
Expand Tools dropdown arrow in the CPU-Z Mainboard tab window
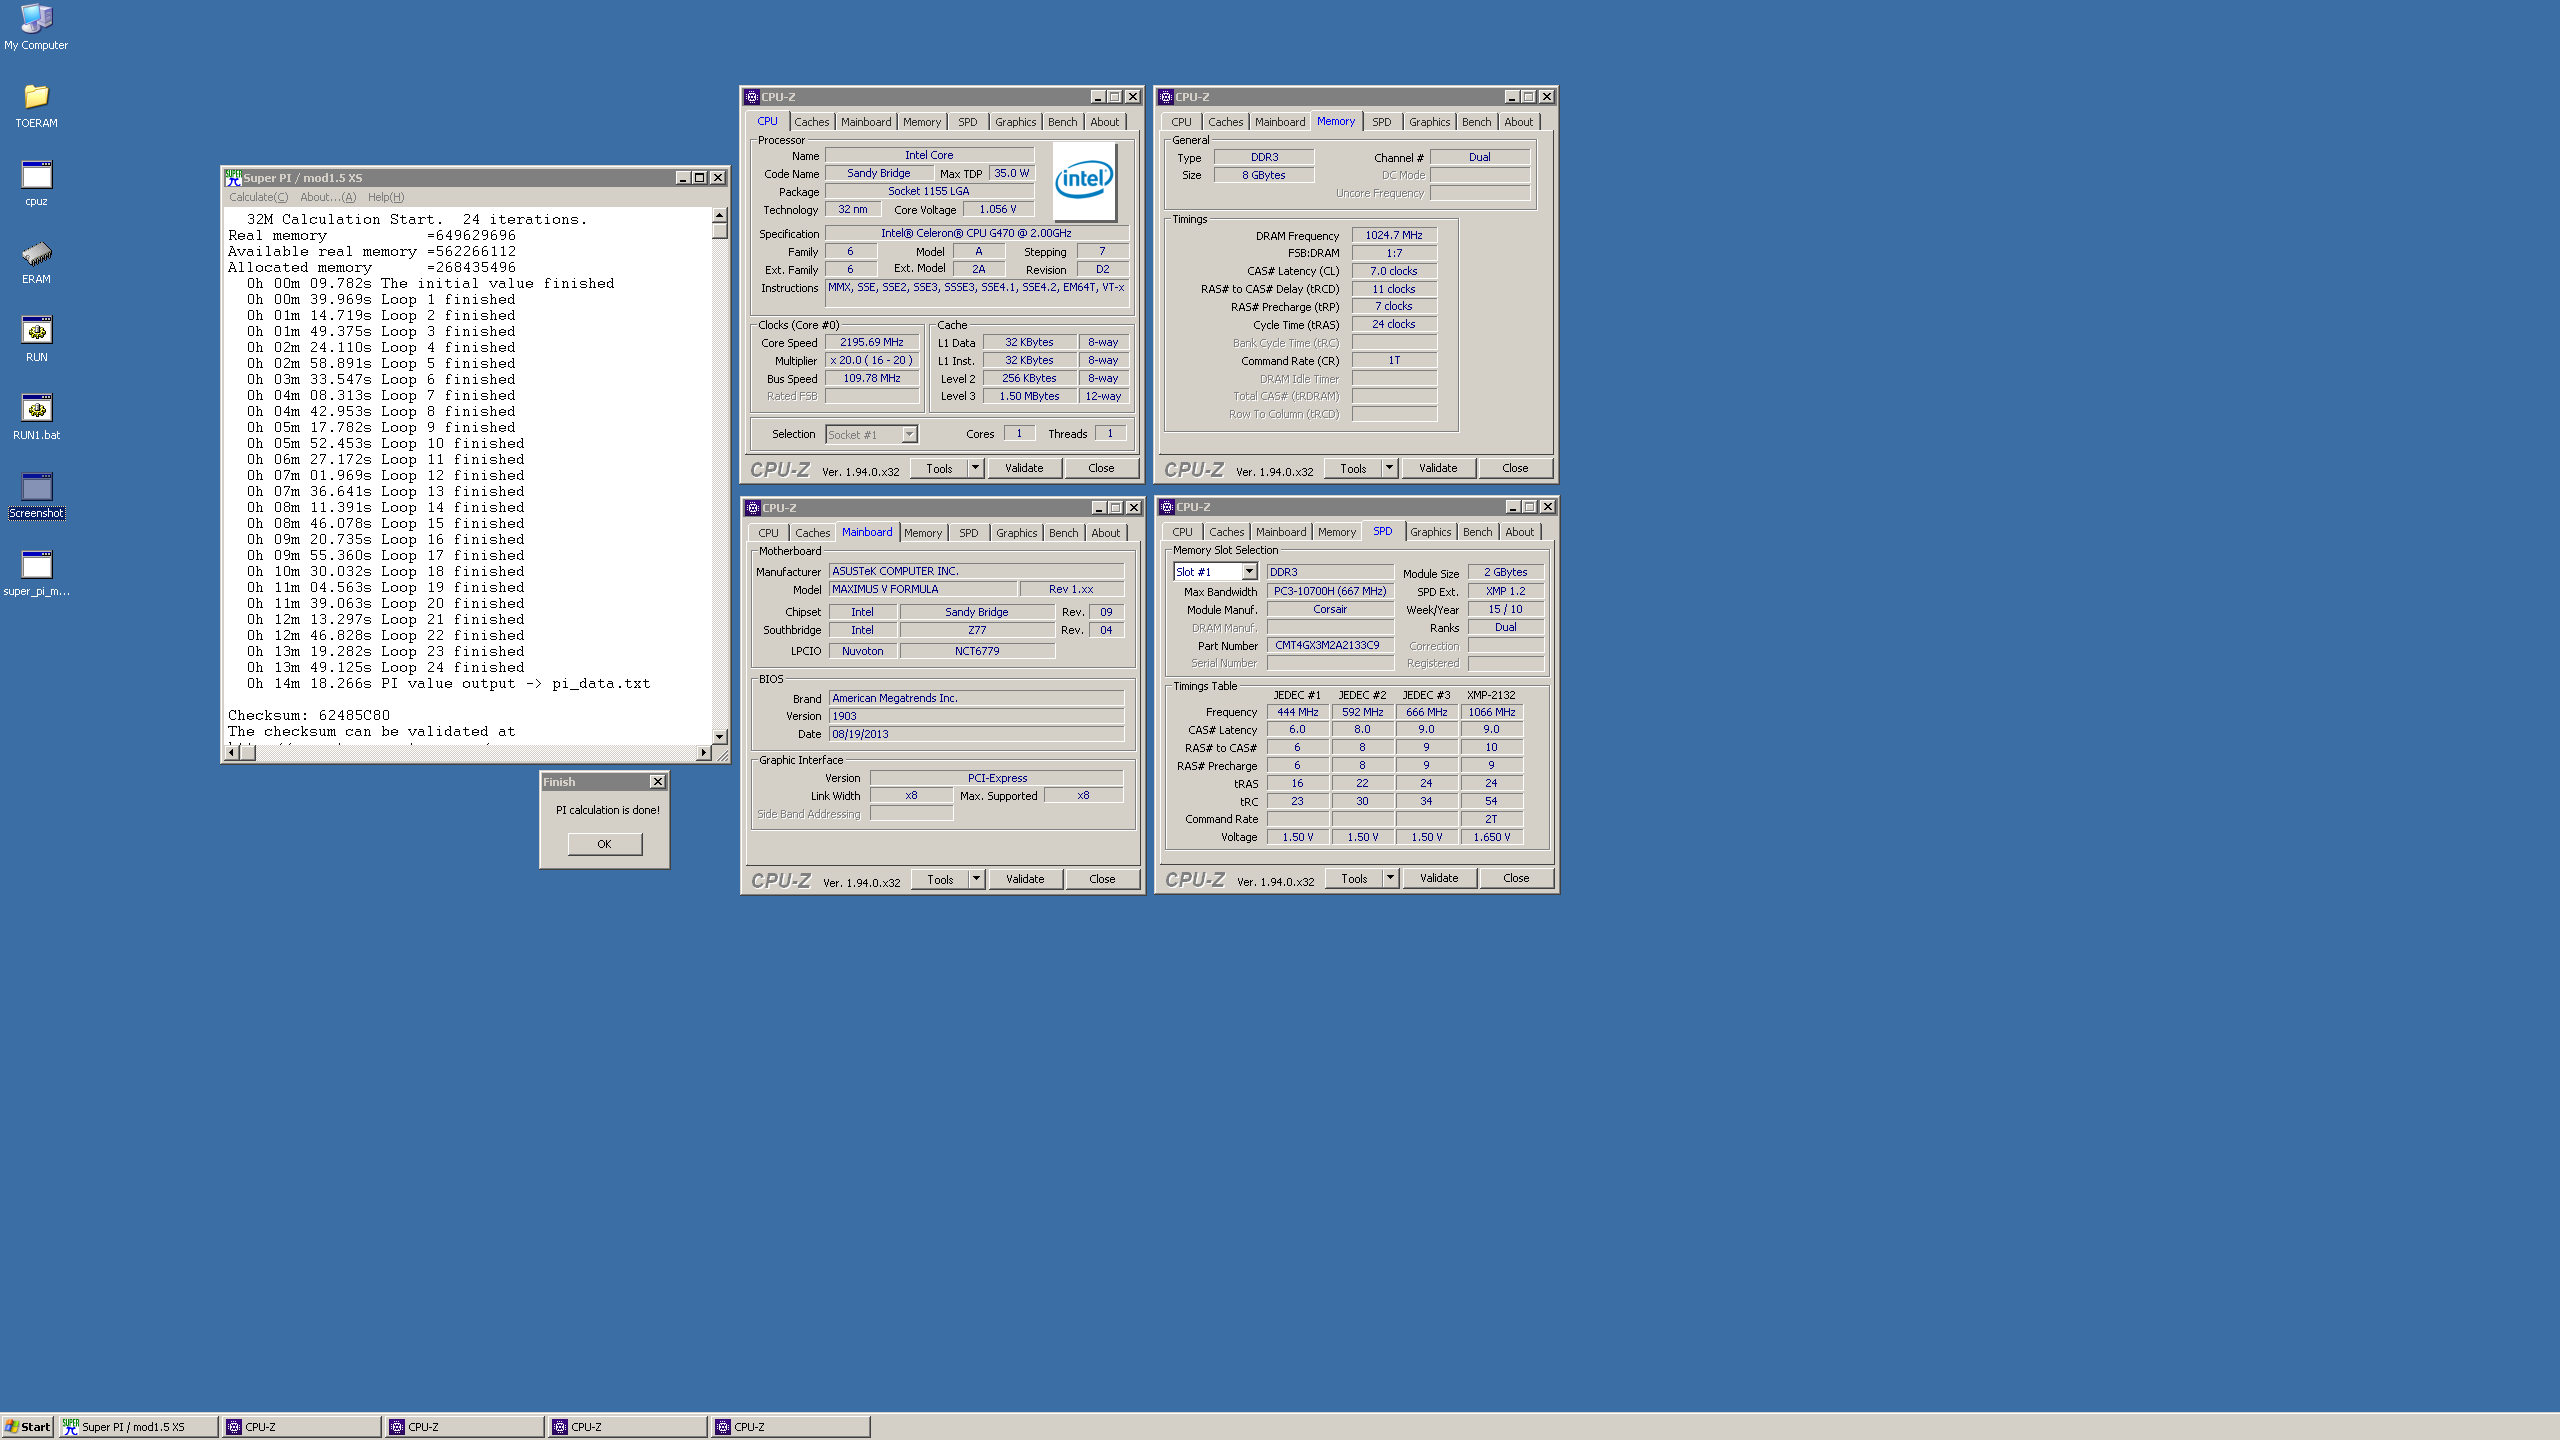976,879
